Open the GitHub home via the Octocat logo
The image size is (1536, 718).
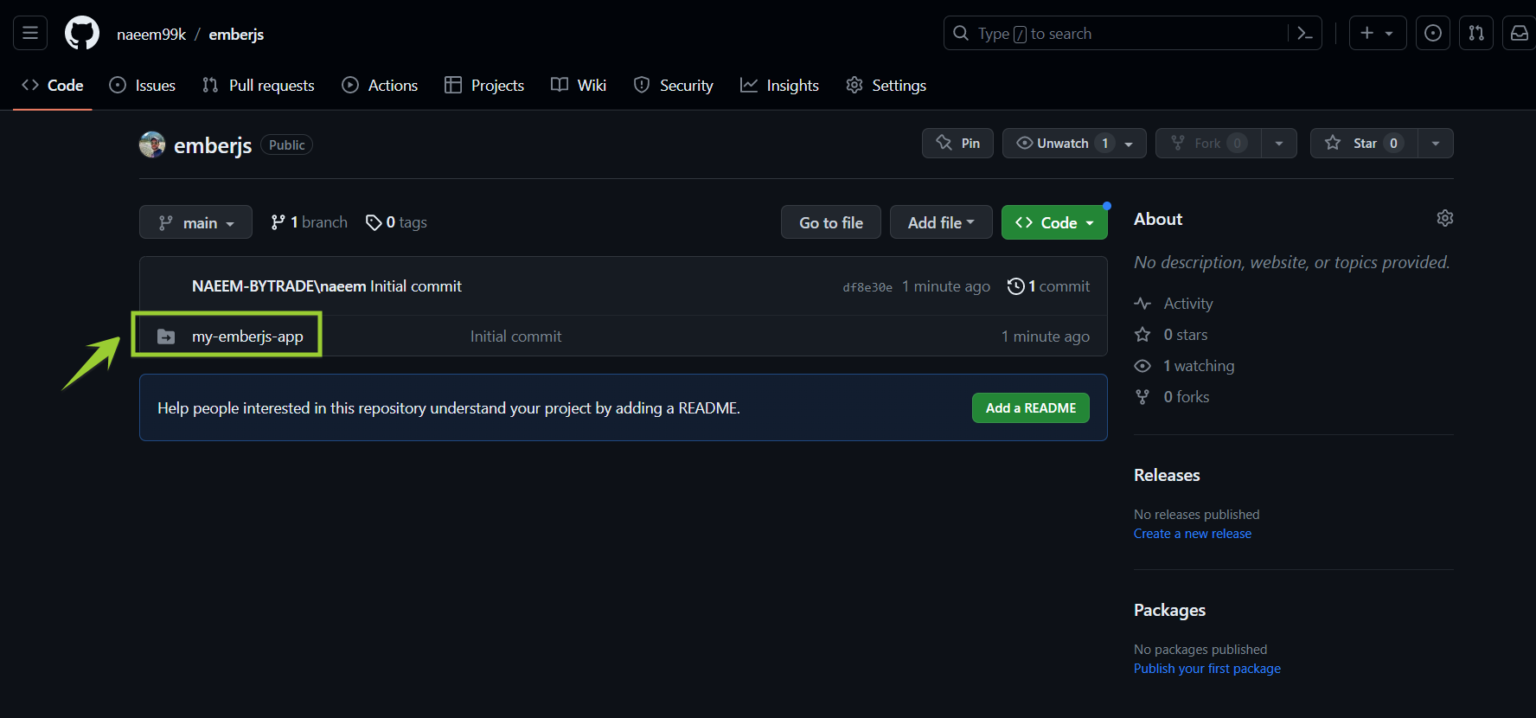[x=81, y=32]
